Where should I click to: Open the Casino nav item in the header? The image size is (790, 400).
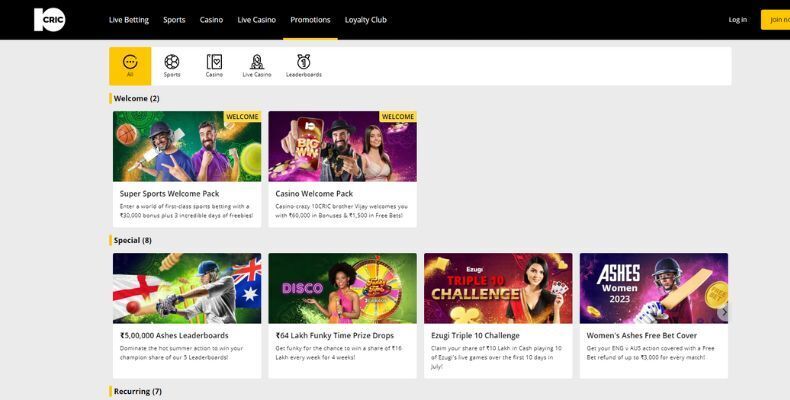pos(211,20)
